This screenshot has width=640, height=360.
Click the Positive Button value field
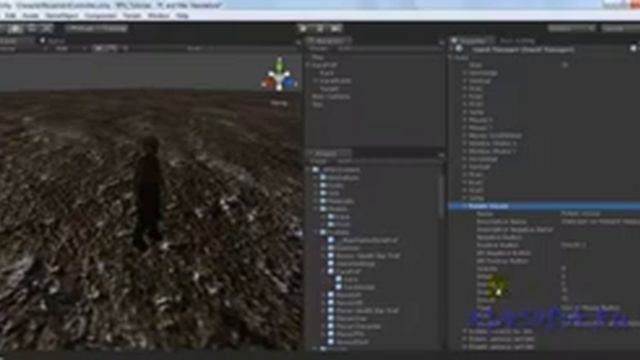[x=600, y=245]
